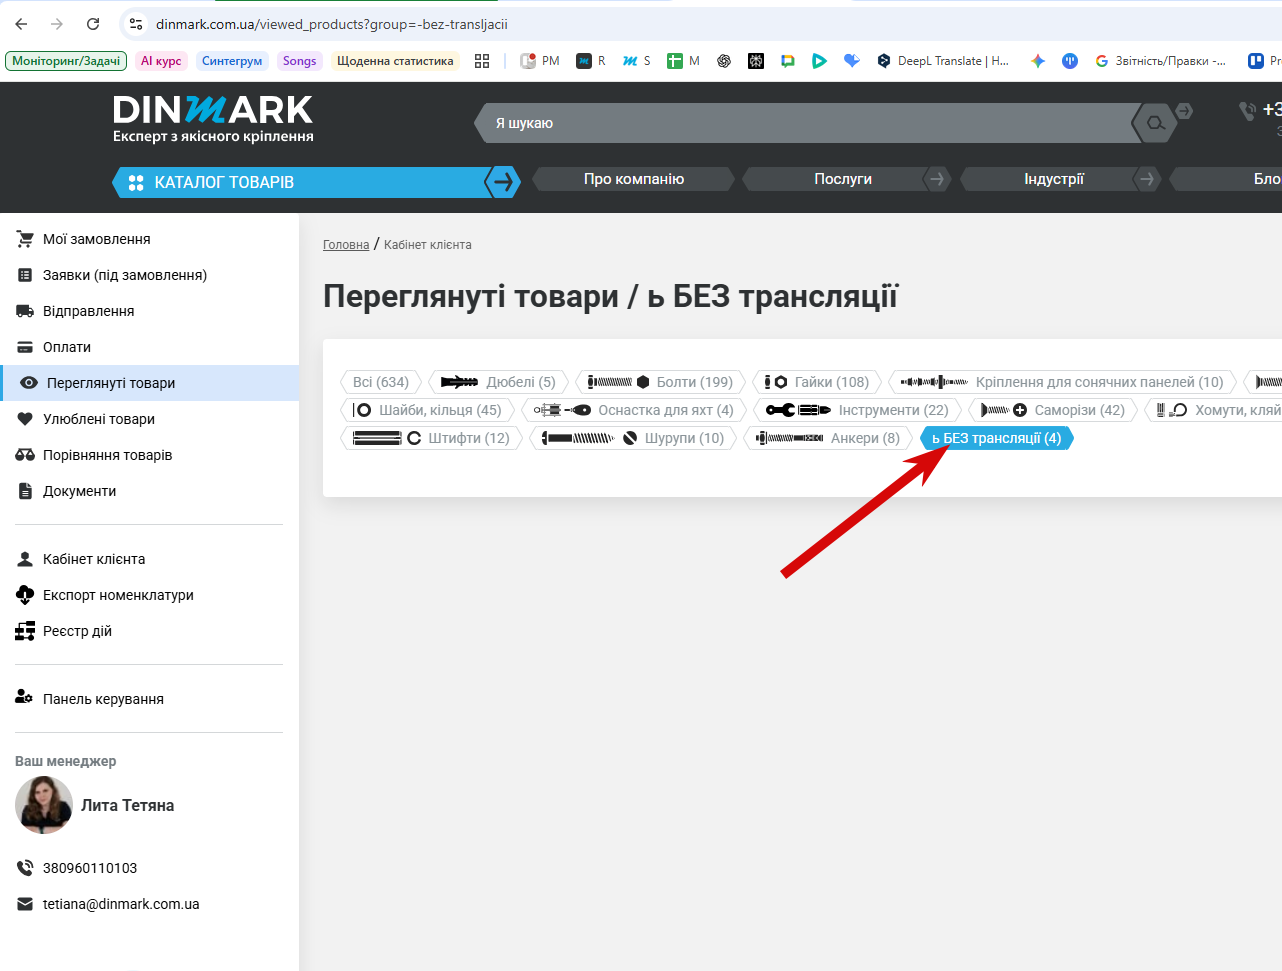This screenshot has width=1282, height=971.
Task: Filter by Шайби, кільця (45)
Action: (428, 410)
